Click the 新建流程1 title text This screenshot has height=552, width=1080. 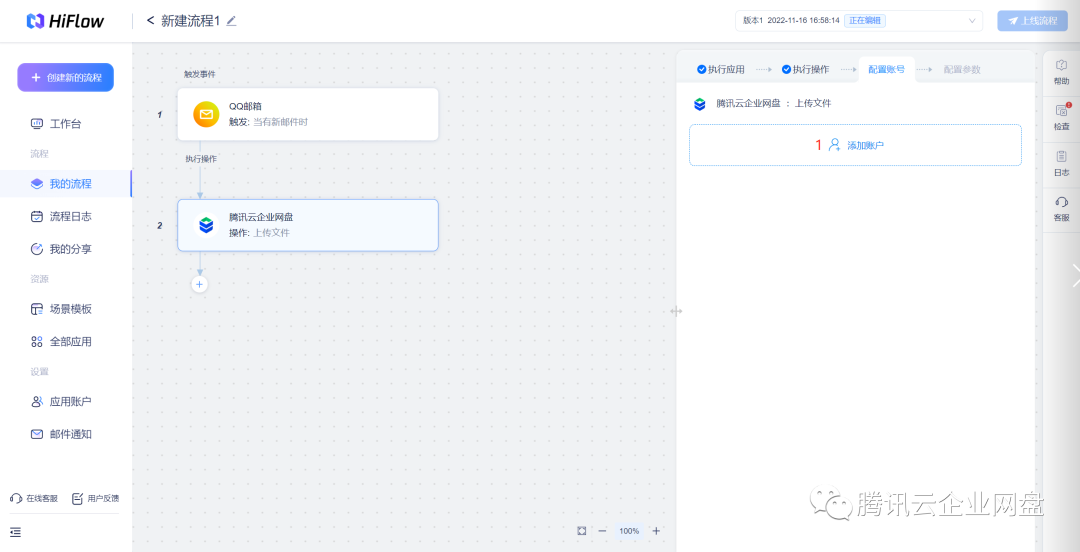(190, 21)
